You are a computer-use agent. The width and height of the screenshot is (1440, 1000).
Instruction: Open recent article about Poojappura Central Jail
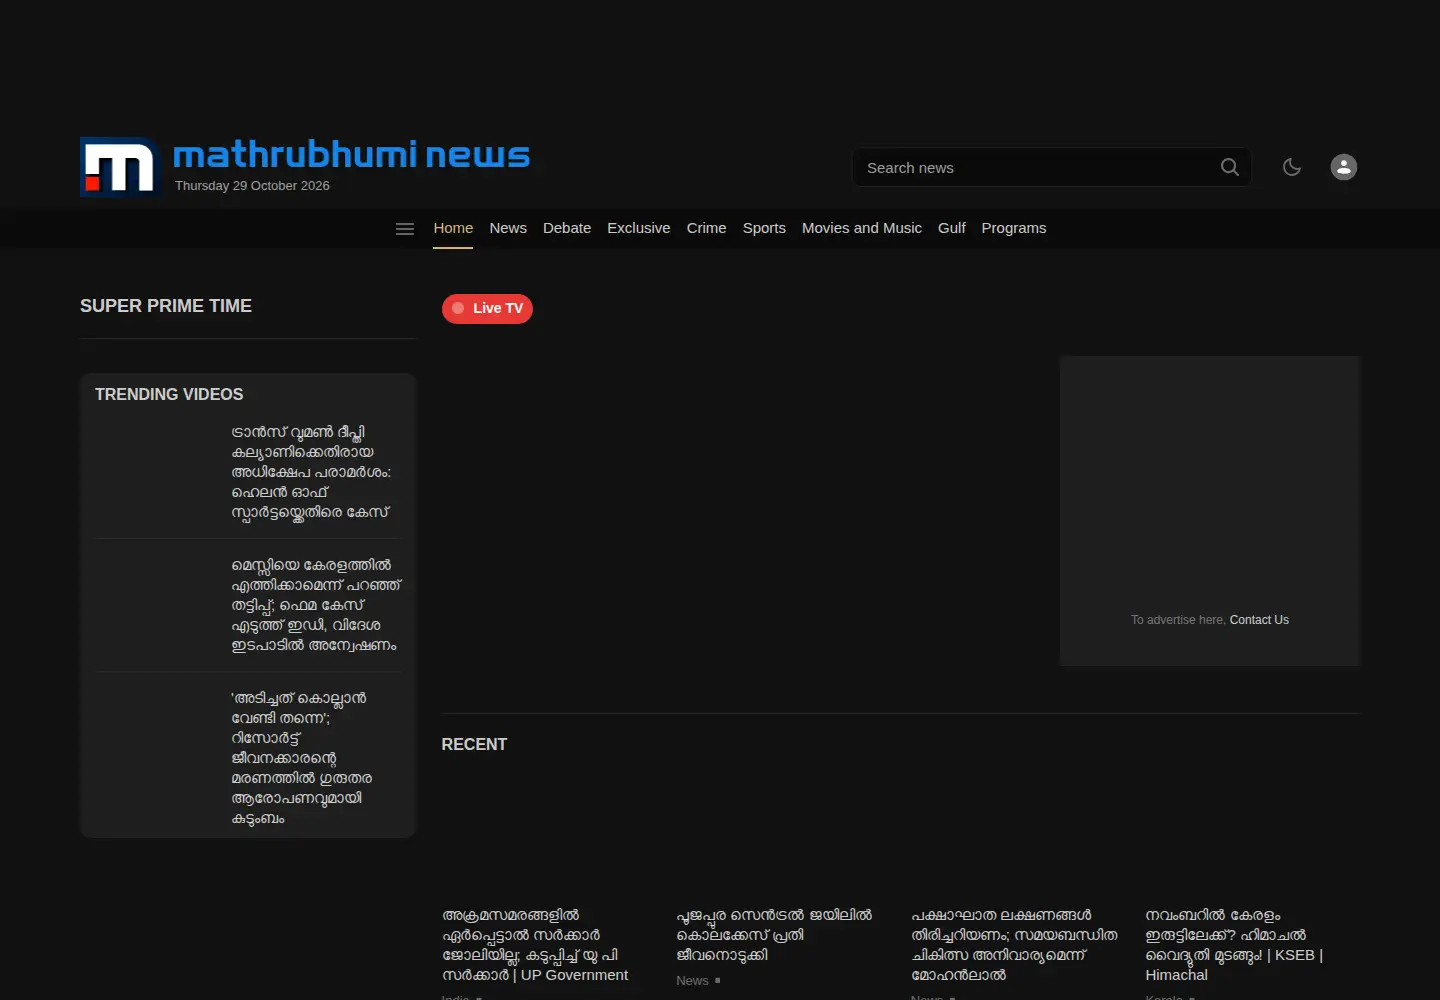coord(774,935)
